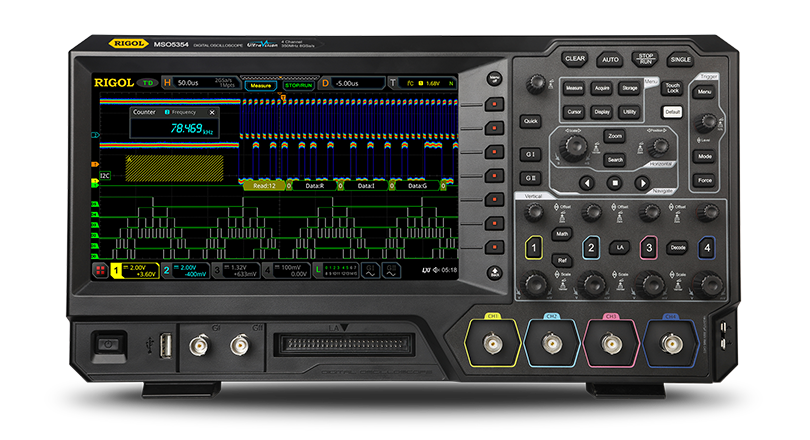810x440 pixels.
Task: Toggle channel 2 with the blue button
Action: pyautogui.click(x=591, y=246)
